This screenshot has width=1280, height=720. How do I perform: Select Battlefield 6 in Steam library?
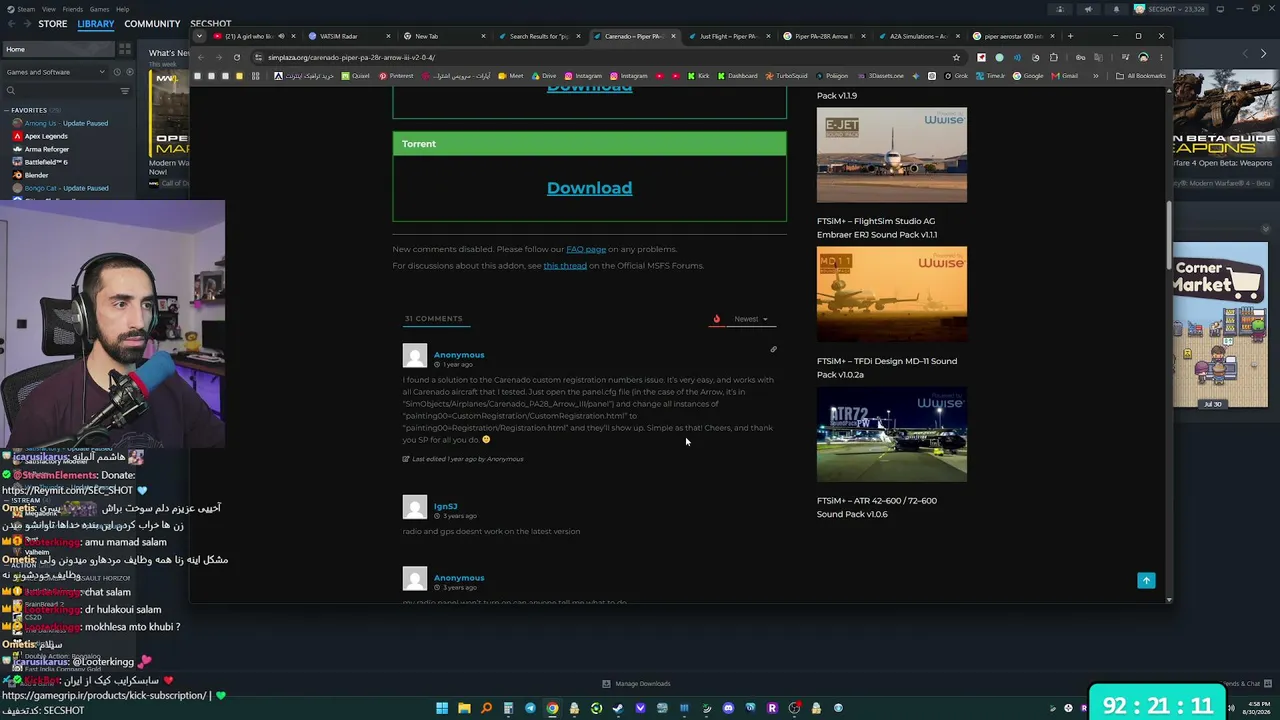46,162
